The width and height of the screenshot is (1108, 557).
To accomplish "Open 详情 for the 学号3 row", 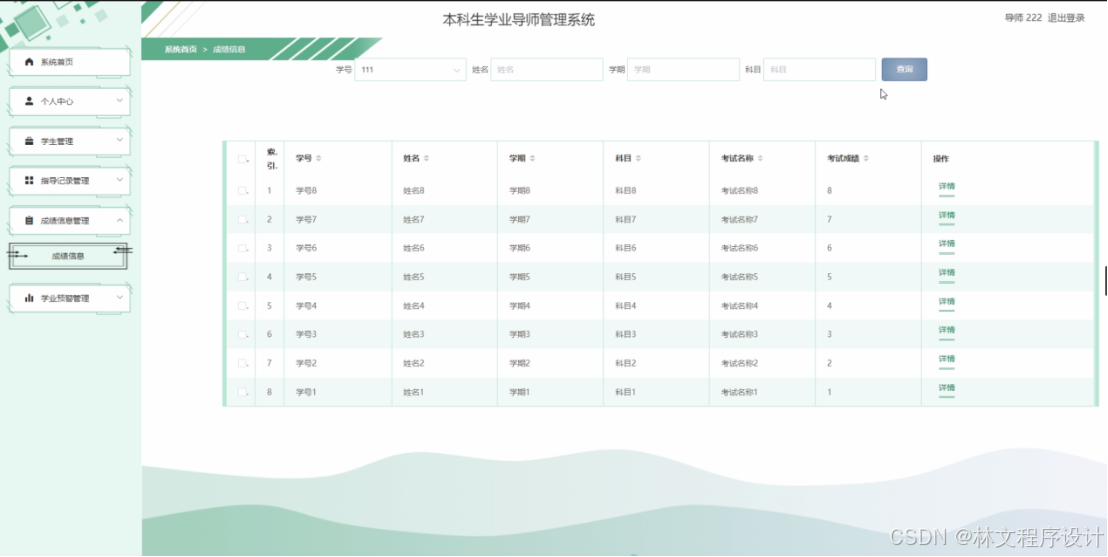I will [x=946, y=330].
